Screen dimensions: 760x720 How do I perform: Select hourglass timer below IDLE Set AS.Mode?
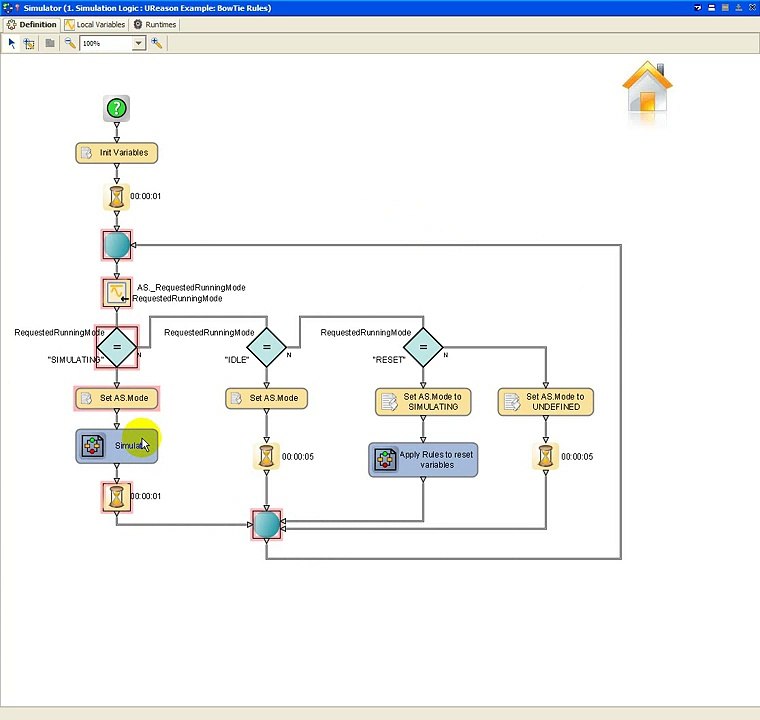[266, 456]
